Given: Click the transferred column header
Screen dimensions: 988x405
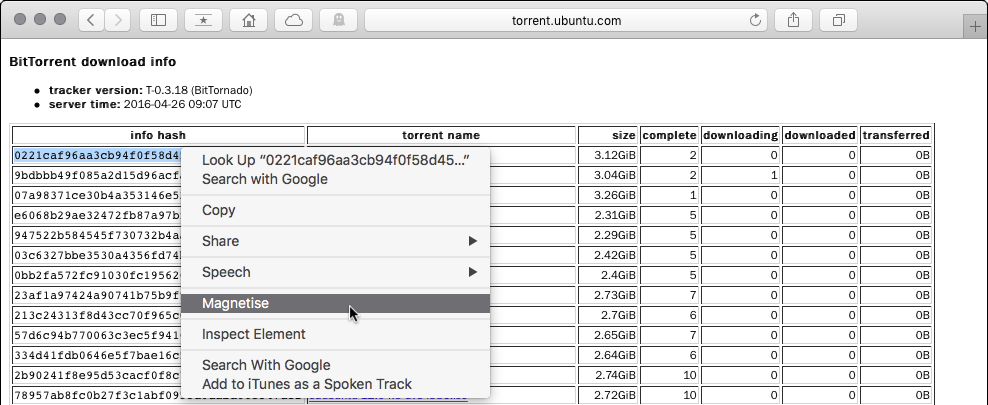Looking at the screenshot, I should (895, 135).
